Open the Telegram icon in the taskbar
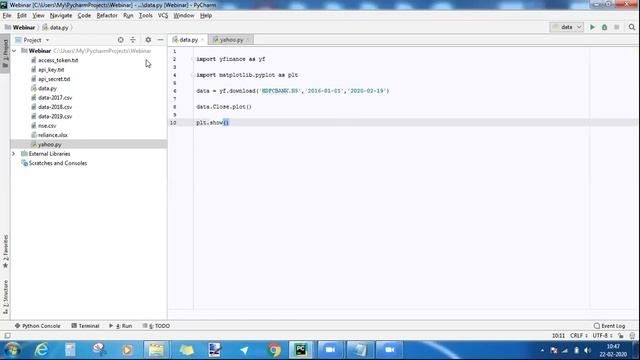The image size is (640, 360). [244, 350]
